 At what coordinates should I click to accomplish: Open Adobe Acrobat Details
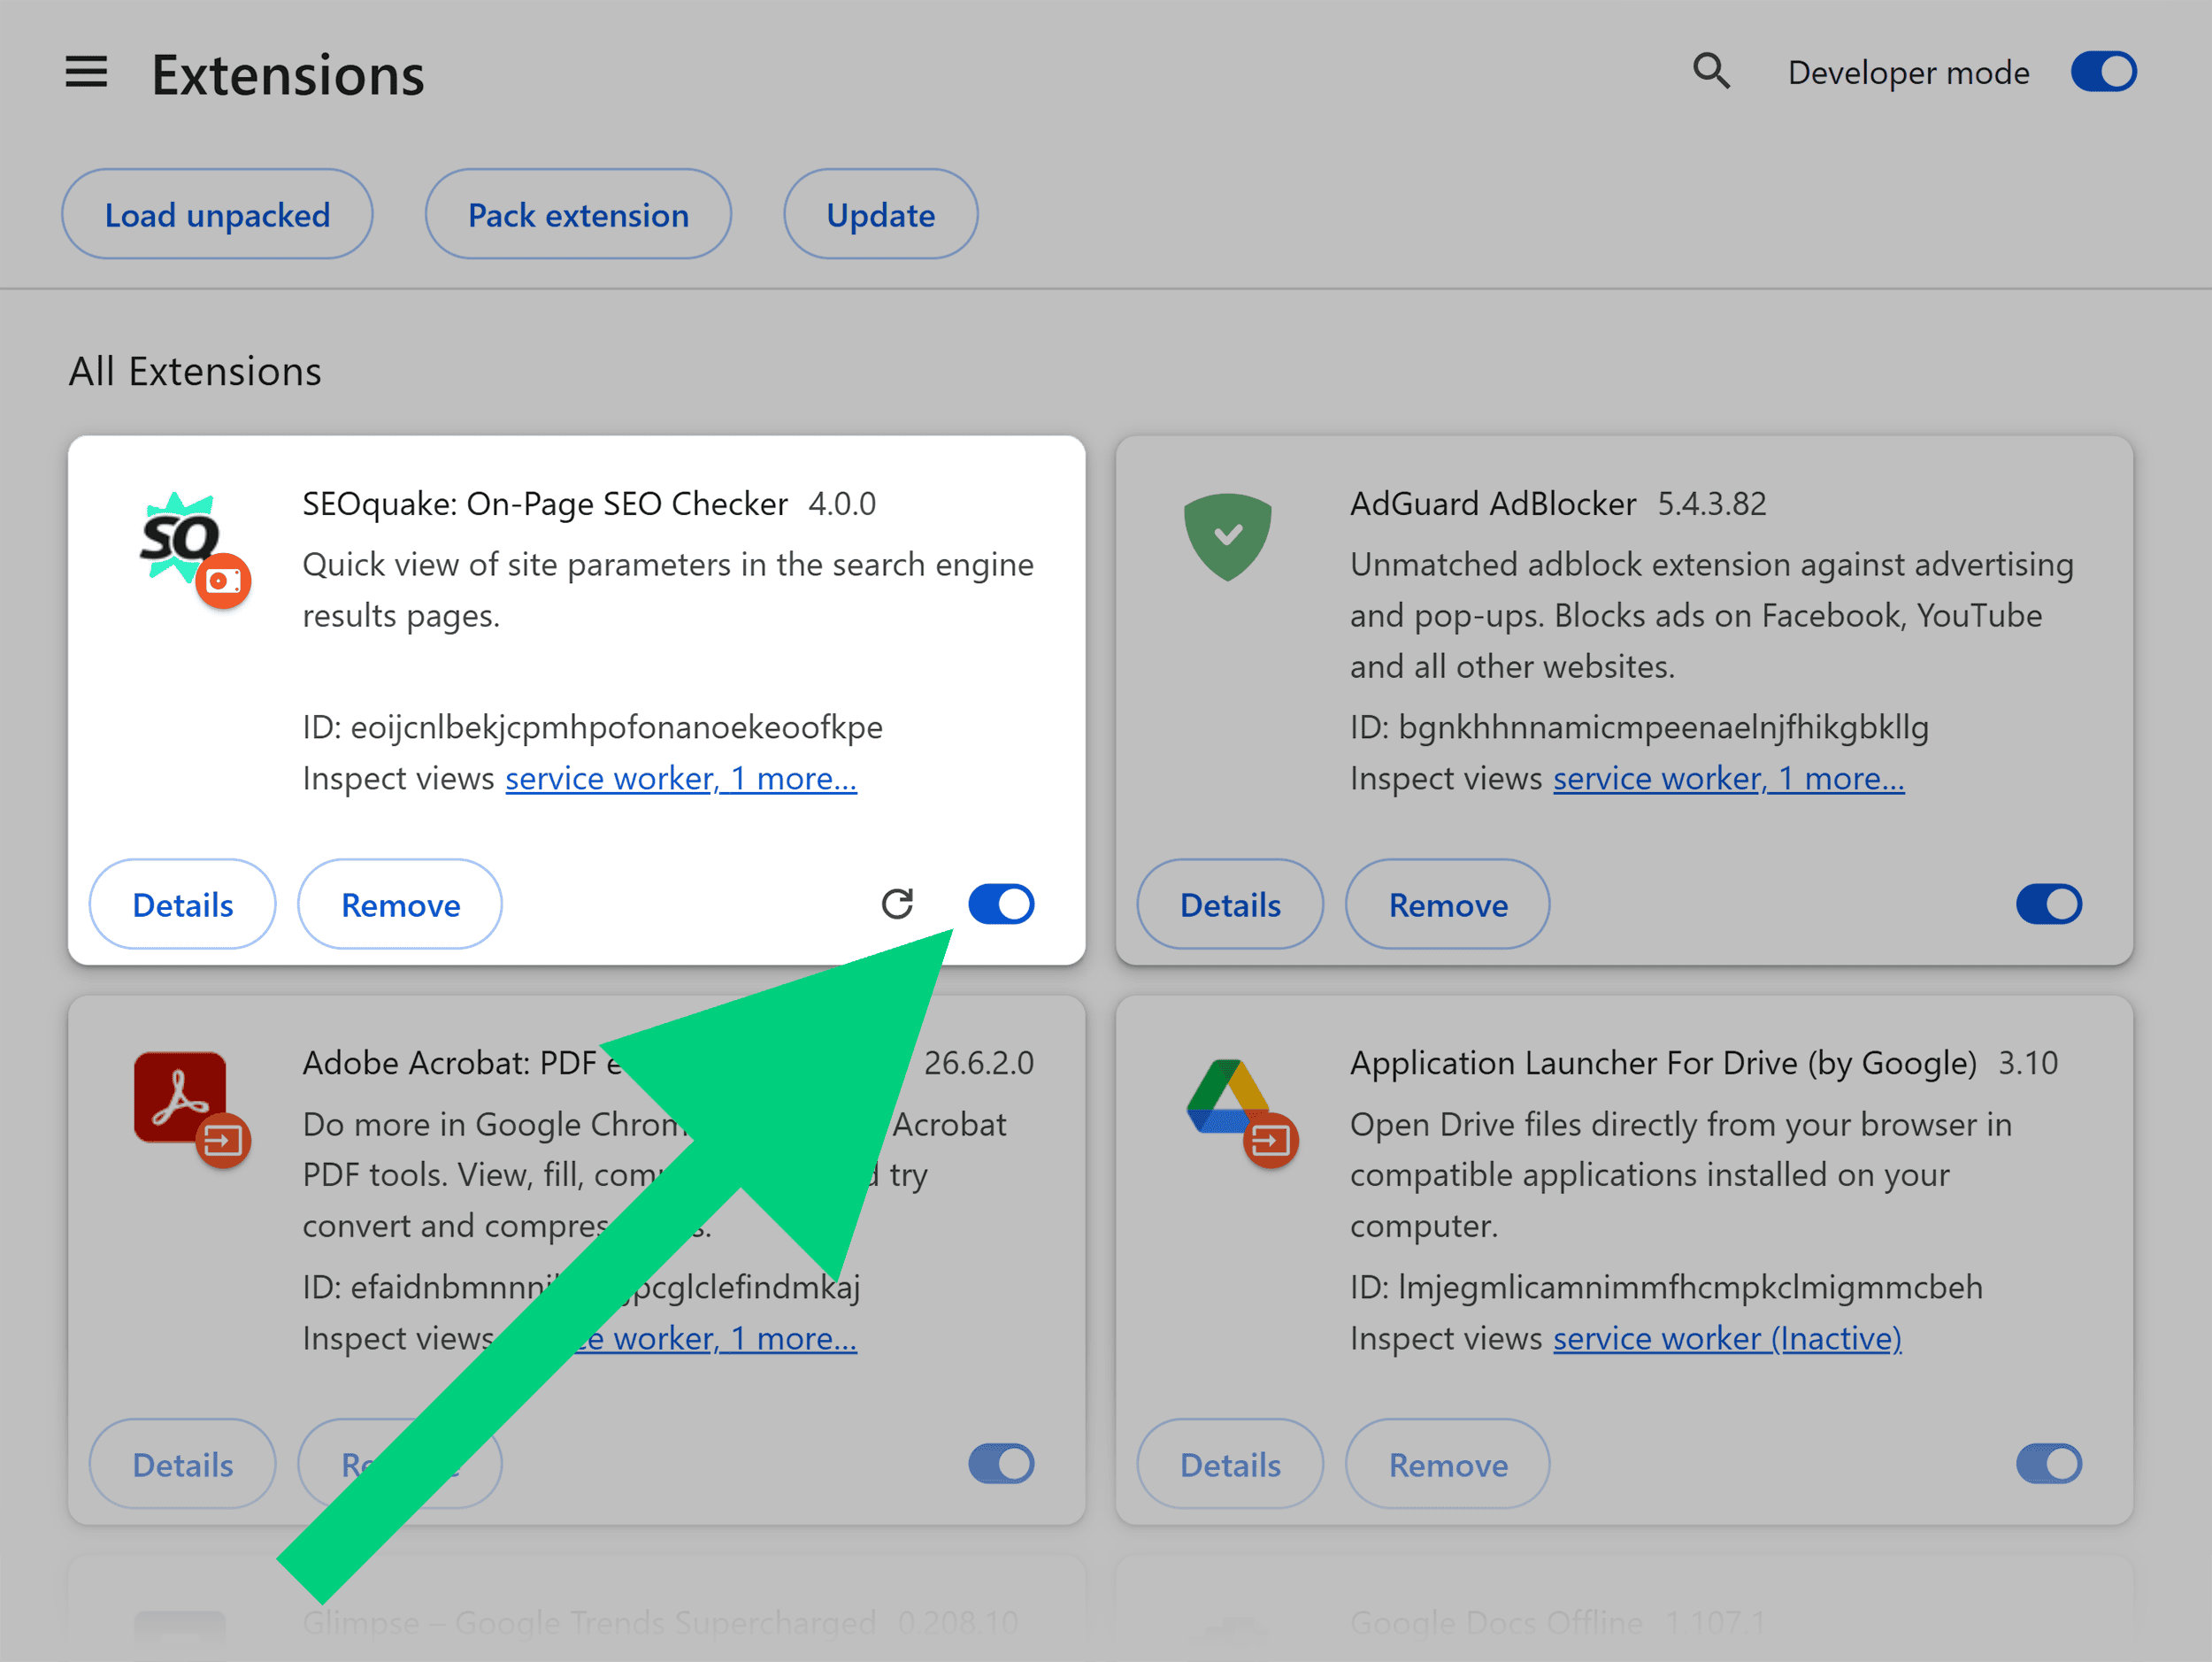182,1464
